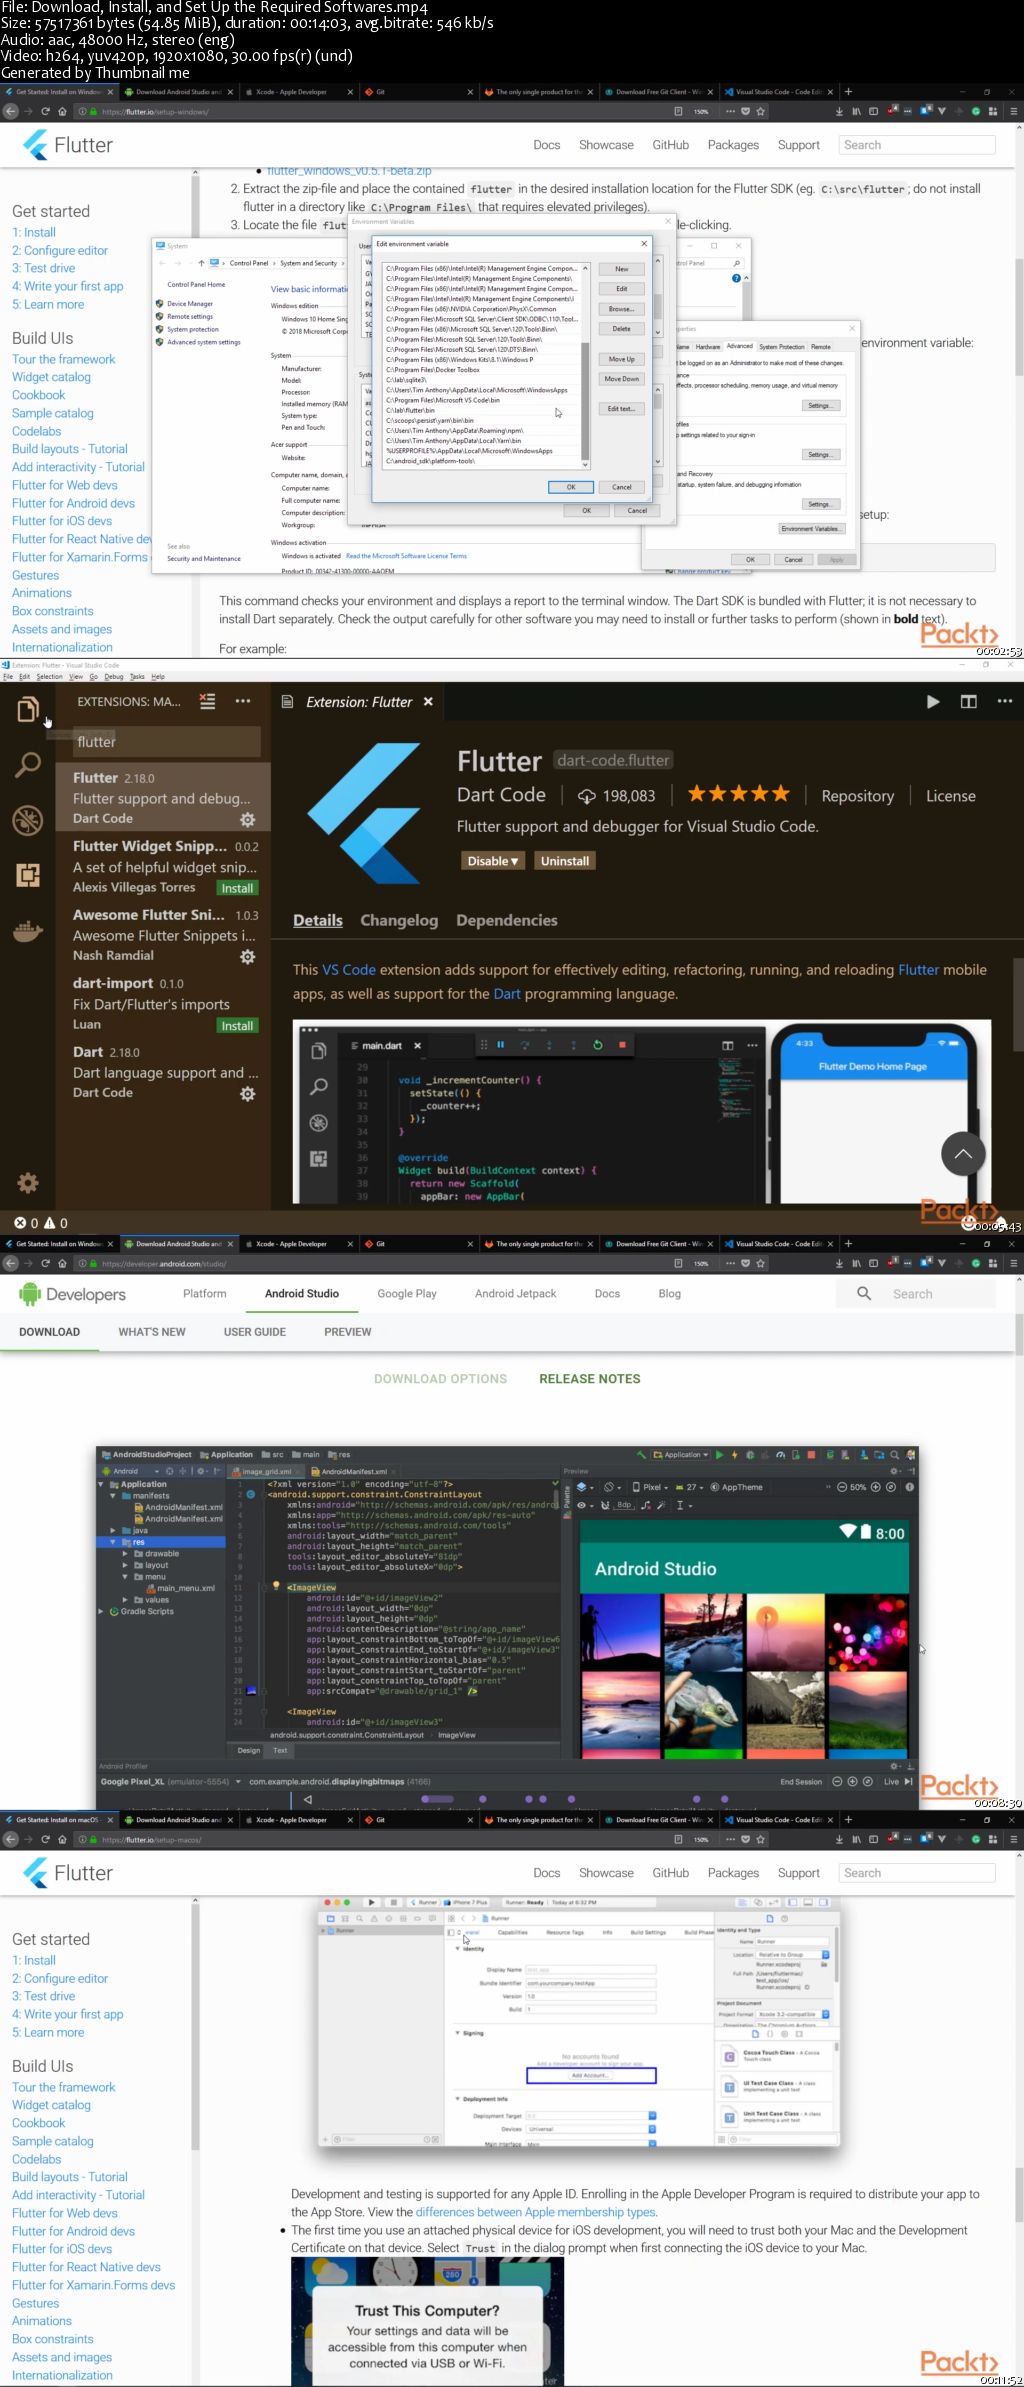
Task: Click the five-star rating of the Flutter extension
Action: point(739,795)
